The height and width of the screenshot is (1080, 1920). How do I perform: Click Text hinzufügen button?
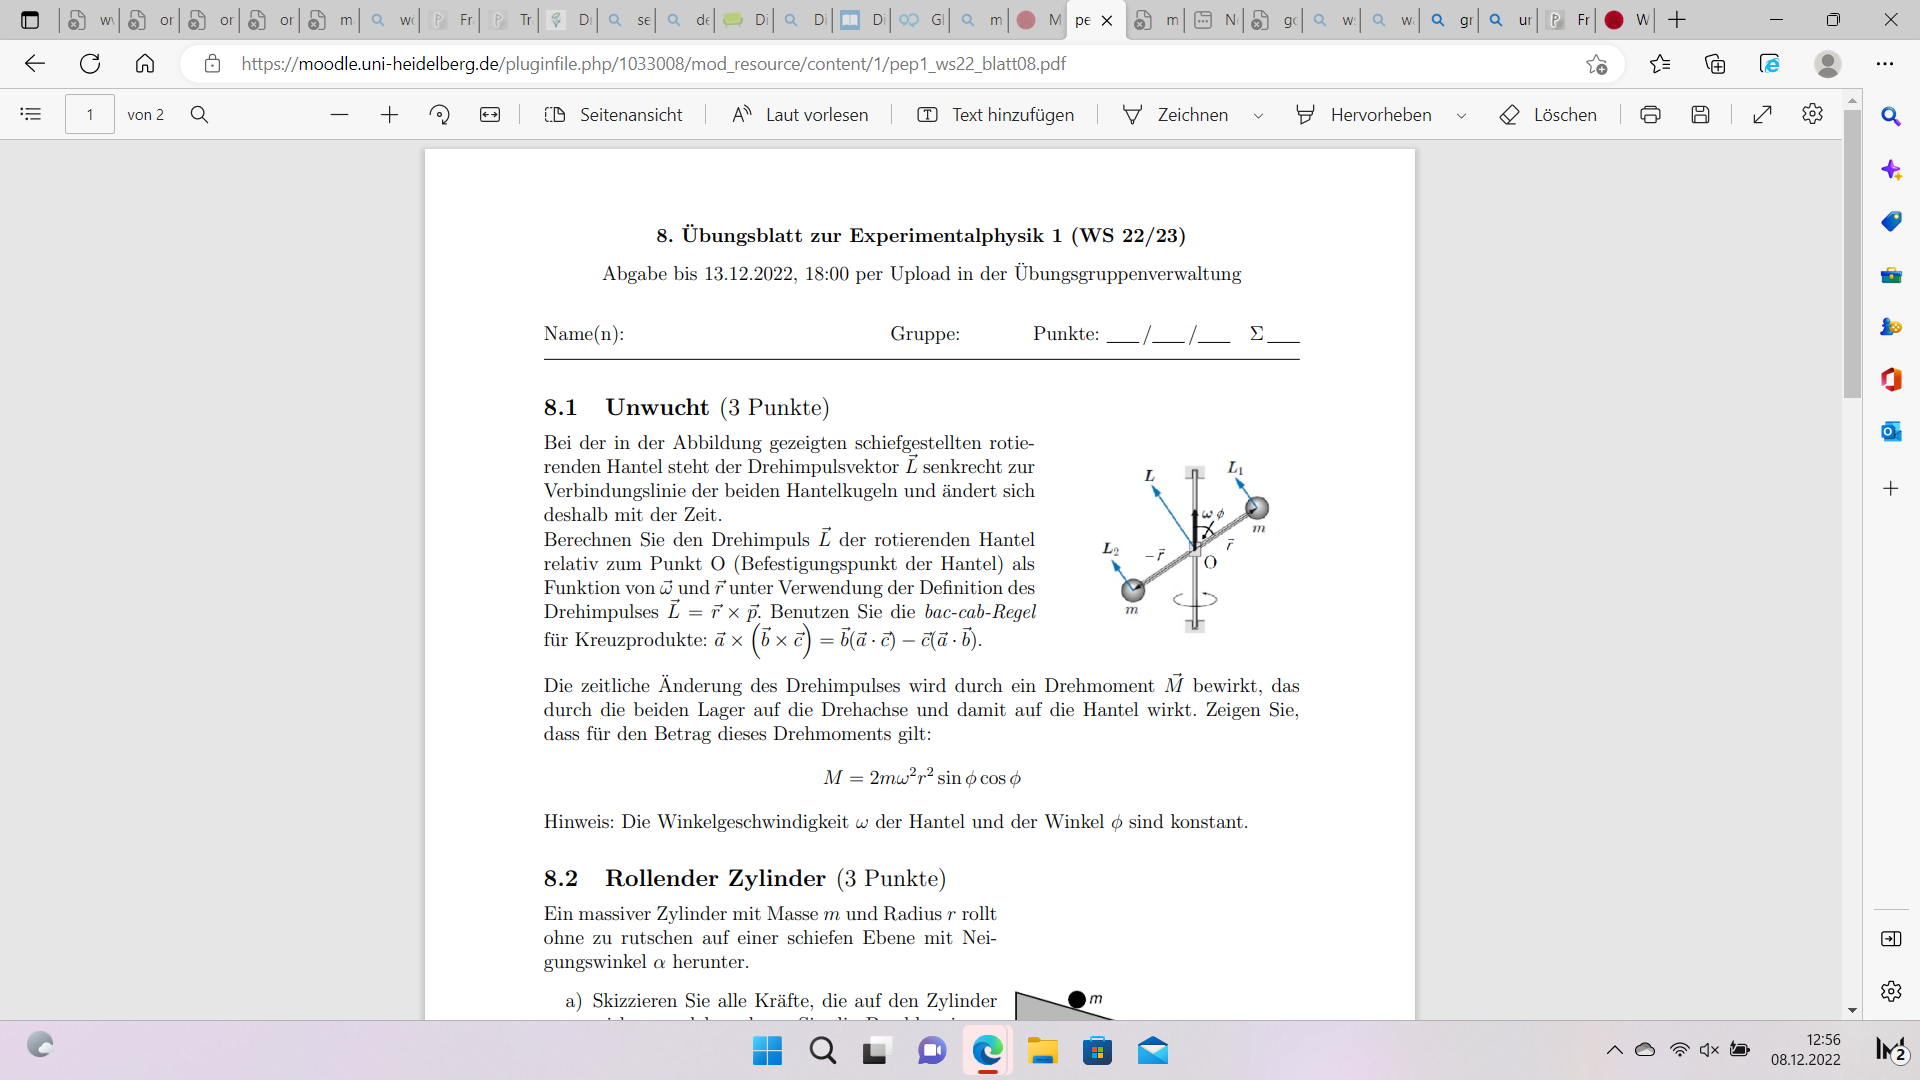(995, 115)
